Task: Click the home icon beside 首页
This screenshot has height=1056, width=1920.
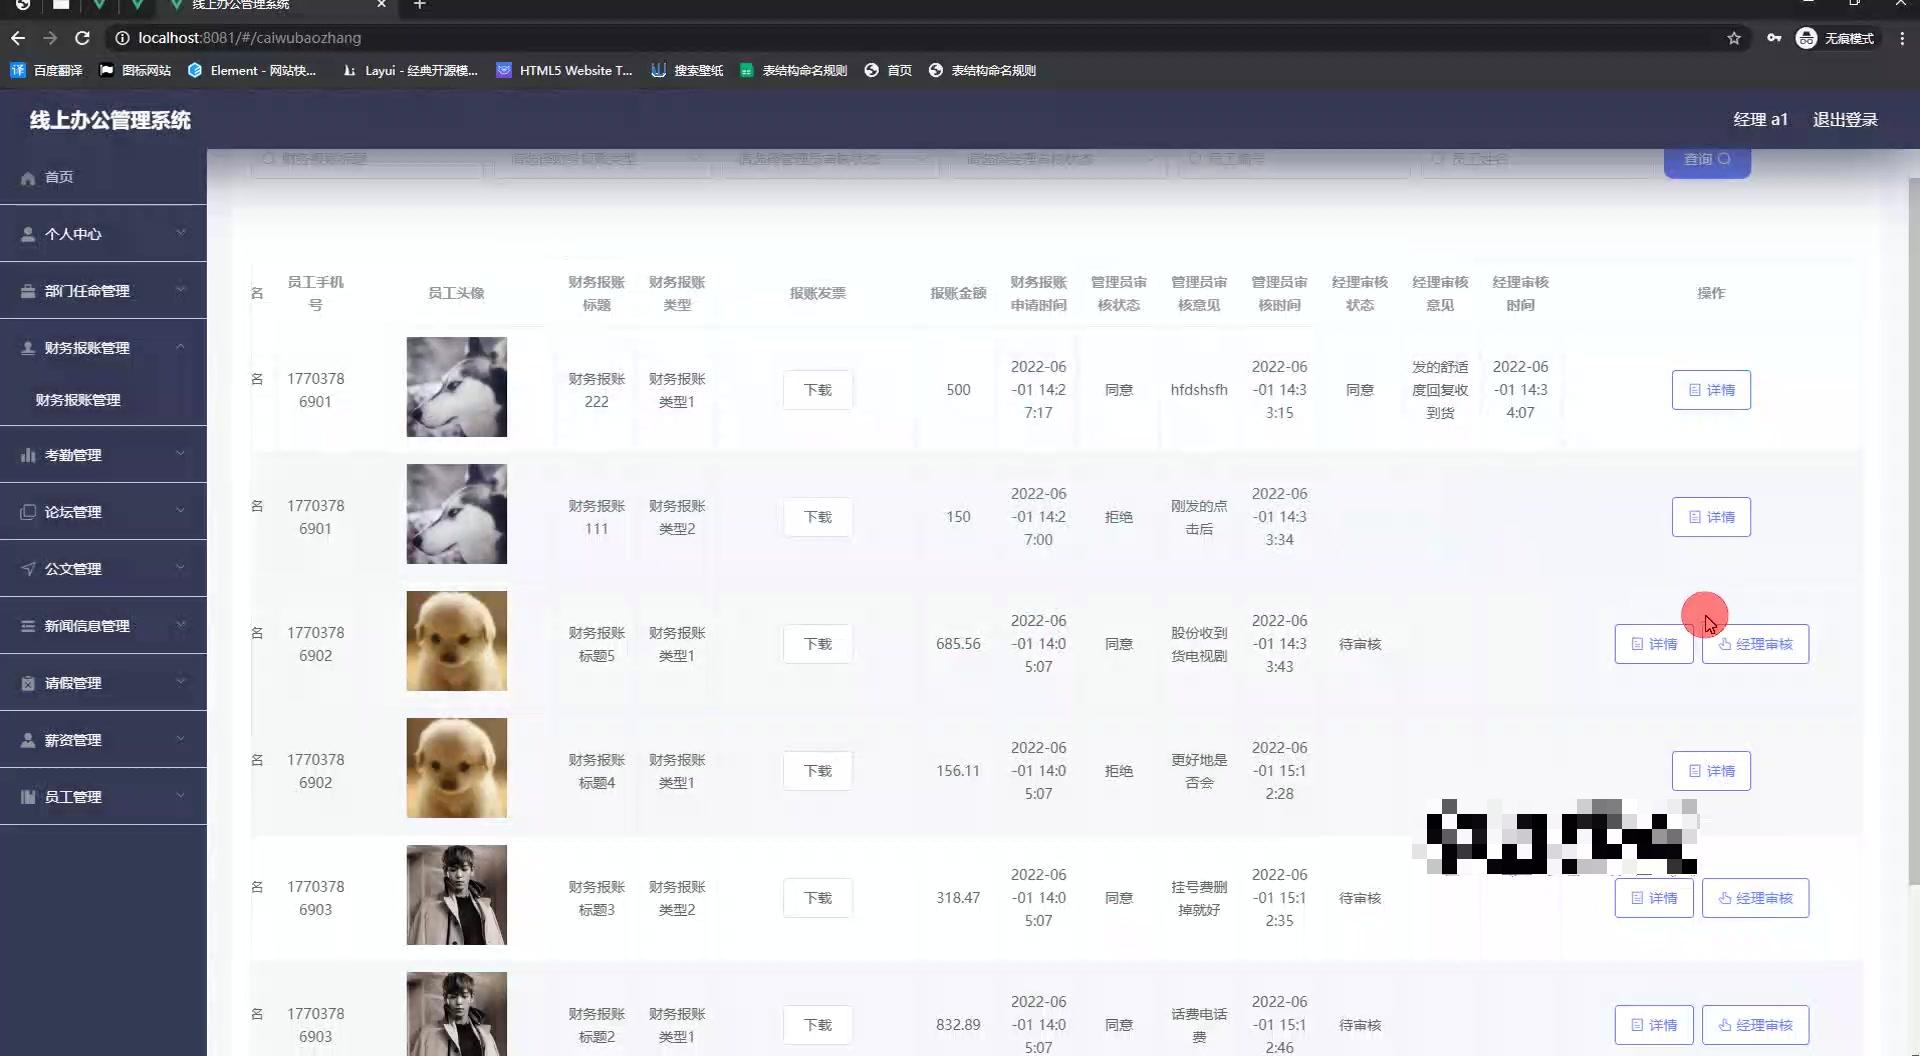Action: tap(28, 177)
